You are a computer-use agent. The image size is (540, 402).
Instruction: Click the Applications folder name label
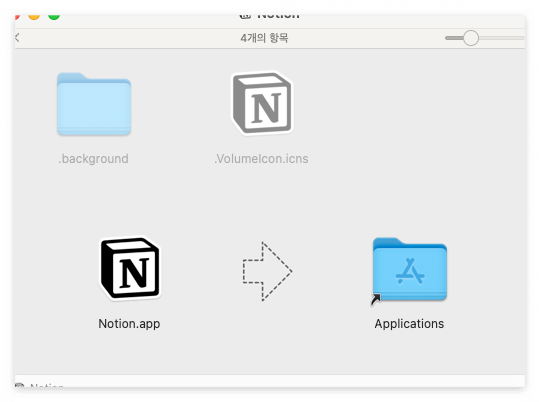(x=409, y=324)
